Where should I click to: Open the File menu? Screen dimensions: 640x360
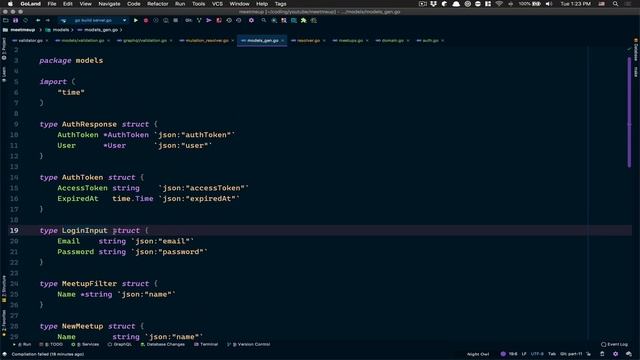pos(52,4)
